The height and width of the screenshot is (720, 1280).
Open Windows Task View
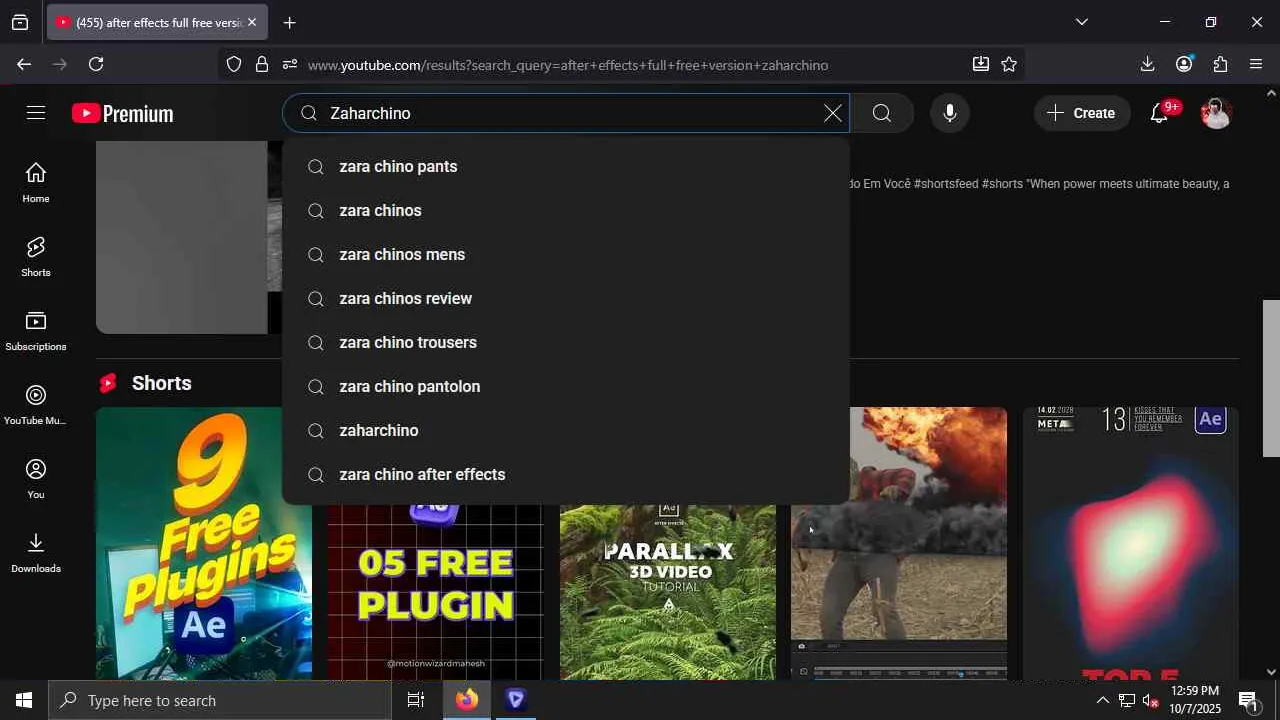tap(416, 700)
